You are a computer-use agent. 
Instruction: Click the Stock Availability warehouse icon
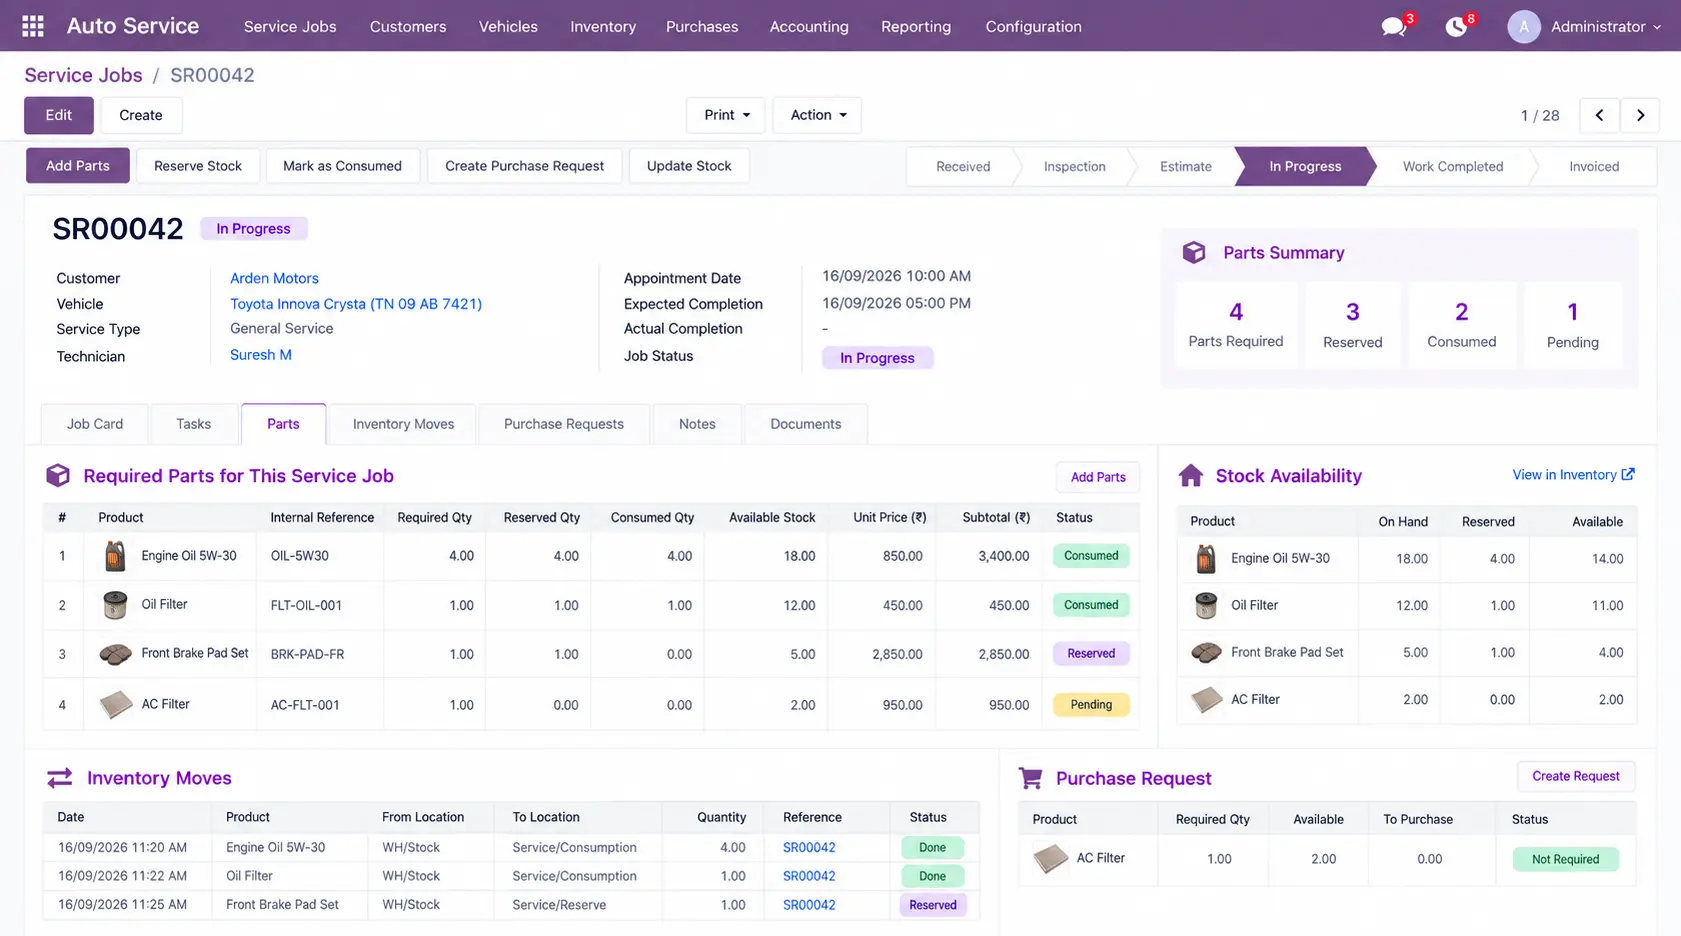pyautogui.click(x=1191, y=476)
